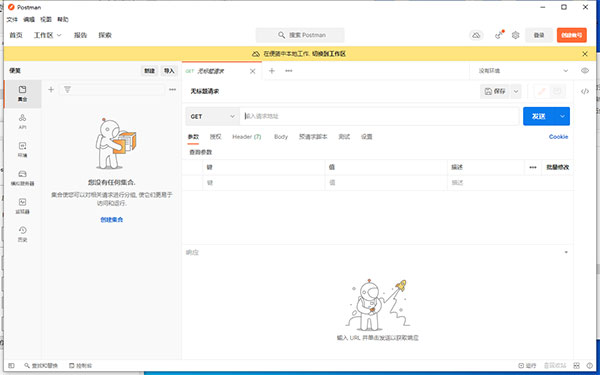Click the plus icon to add a collection
This screenshot has height=375, width=600.
(x=51, y=90)
